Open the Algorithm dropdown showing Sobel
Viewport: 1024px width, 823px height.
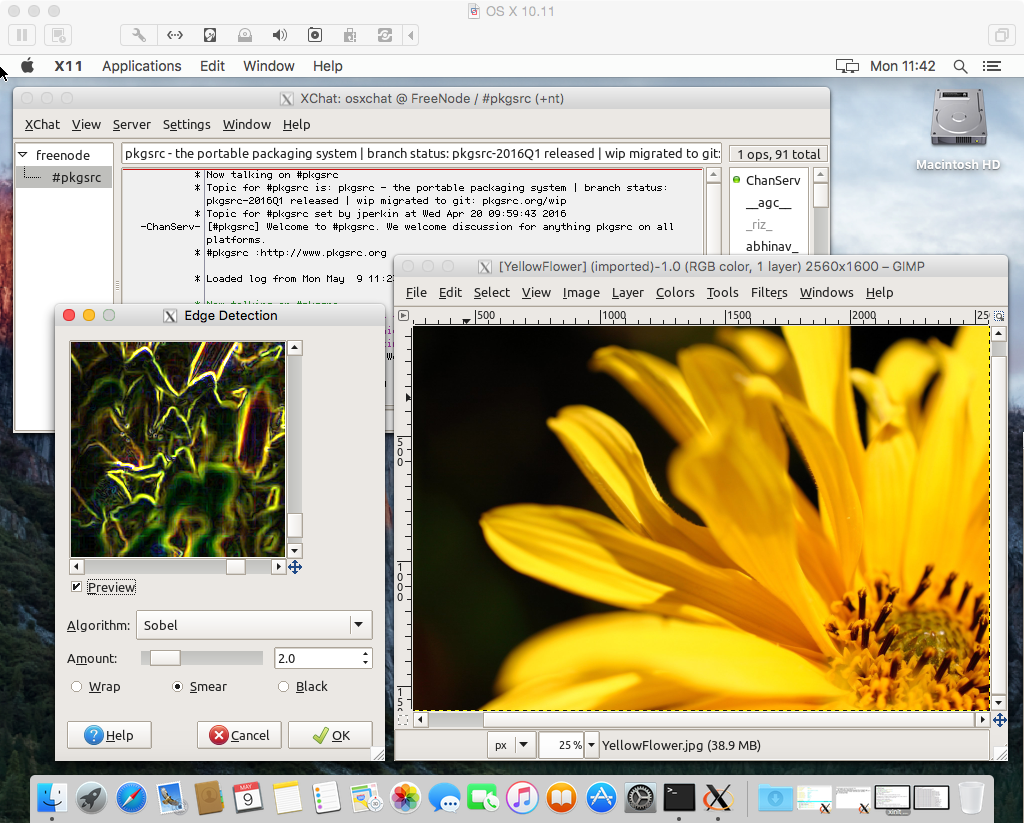pos(254,625)
